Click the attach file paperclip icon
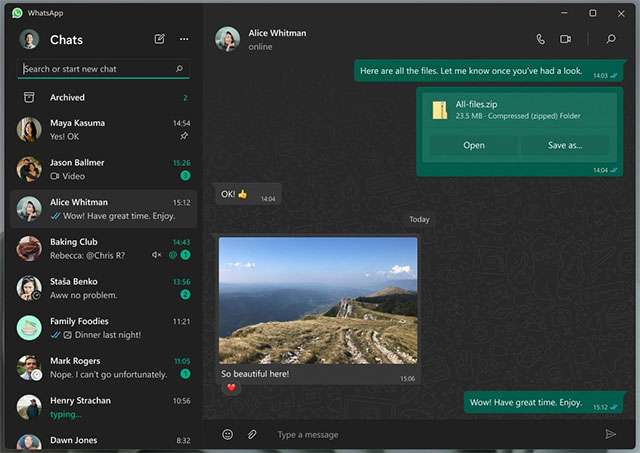 pos(253,434)
